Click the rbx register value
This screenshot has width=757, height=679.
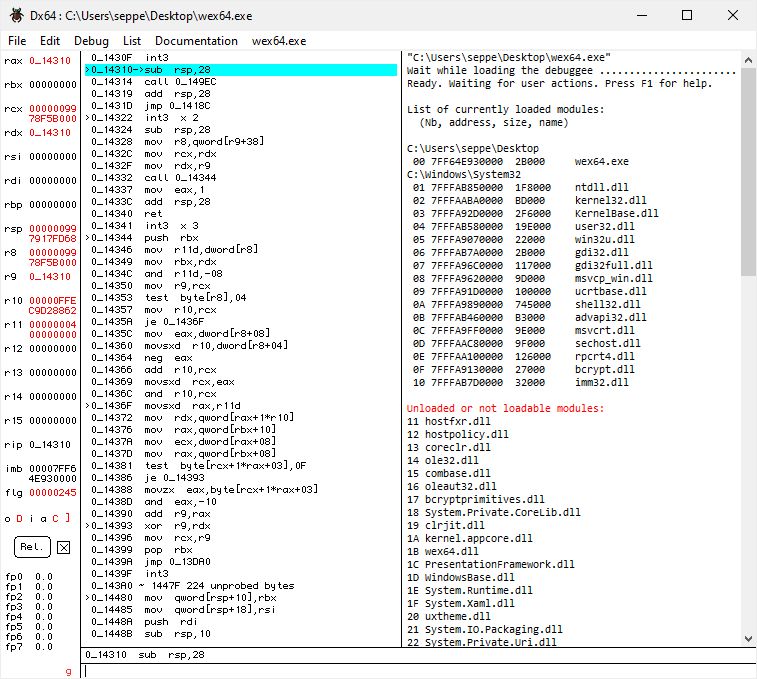tap(53, 85)
